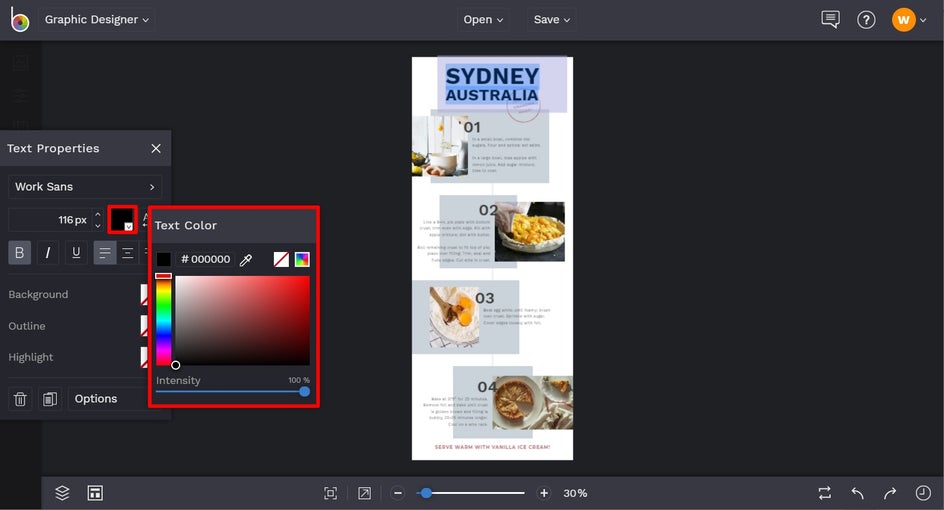Click the fit to screen icon

[331, 493]
